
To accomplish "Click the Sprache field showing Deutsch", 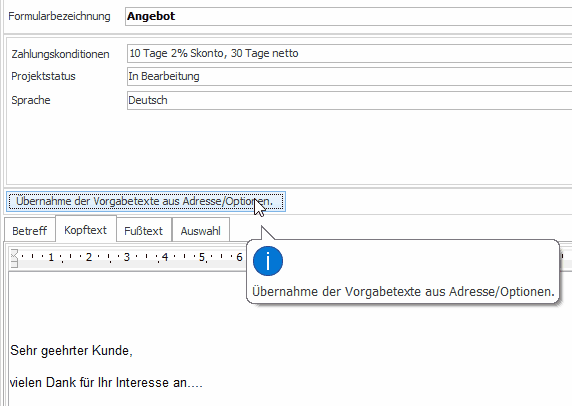I will pos(349,100).
